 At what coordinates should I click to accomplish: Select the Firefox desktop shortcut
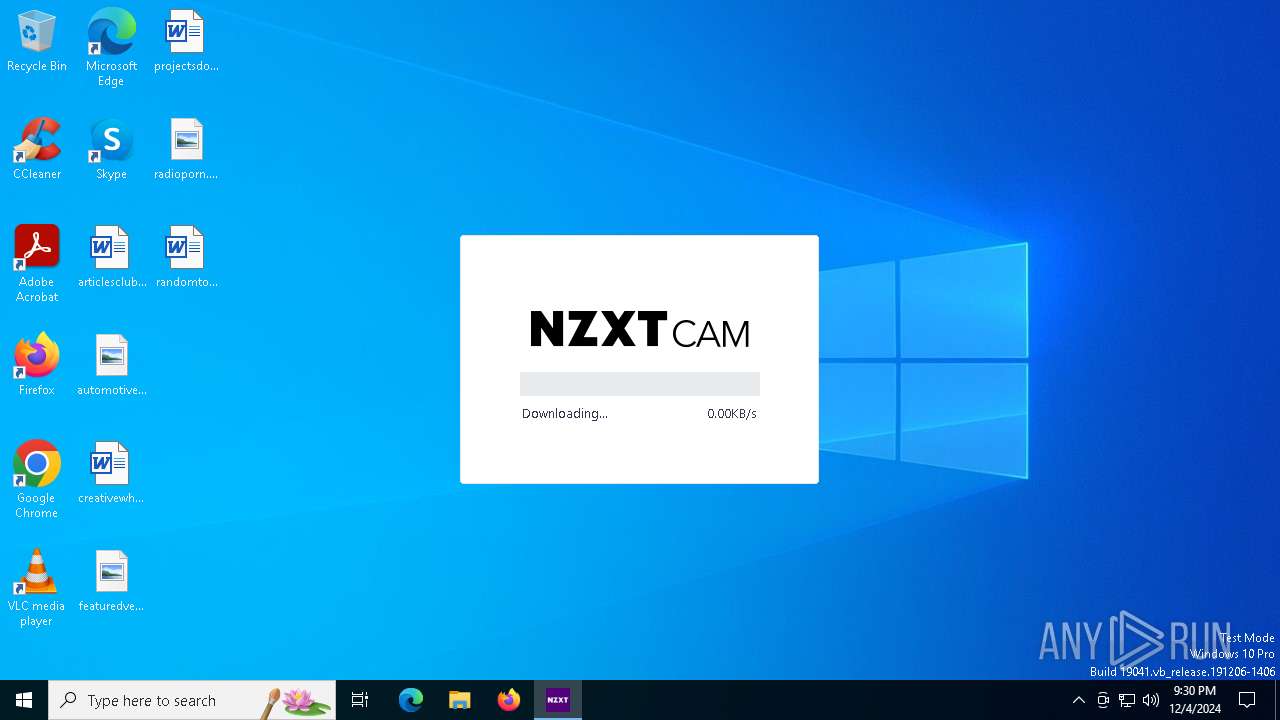(x=37, y=366)
